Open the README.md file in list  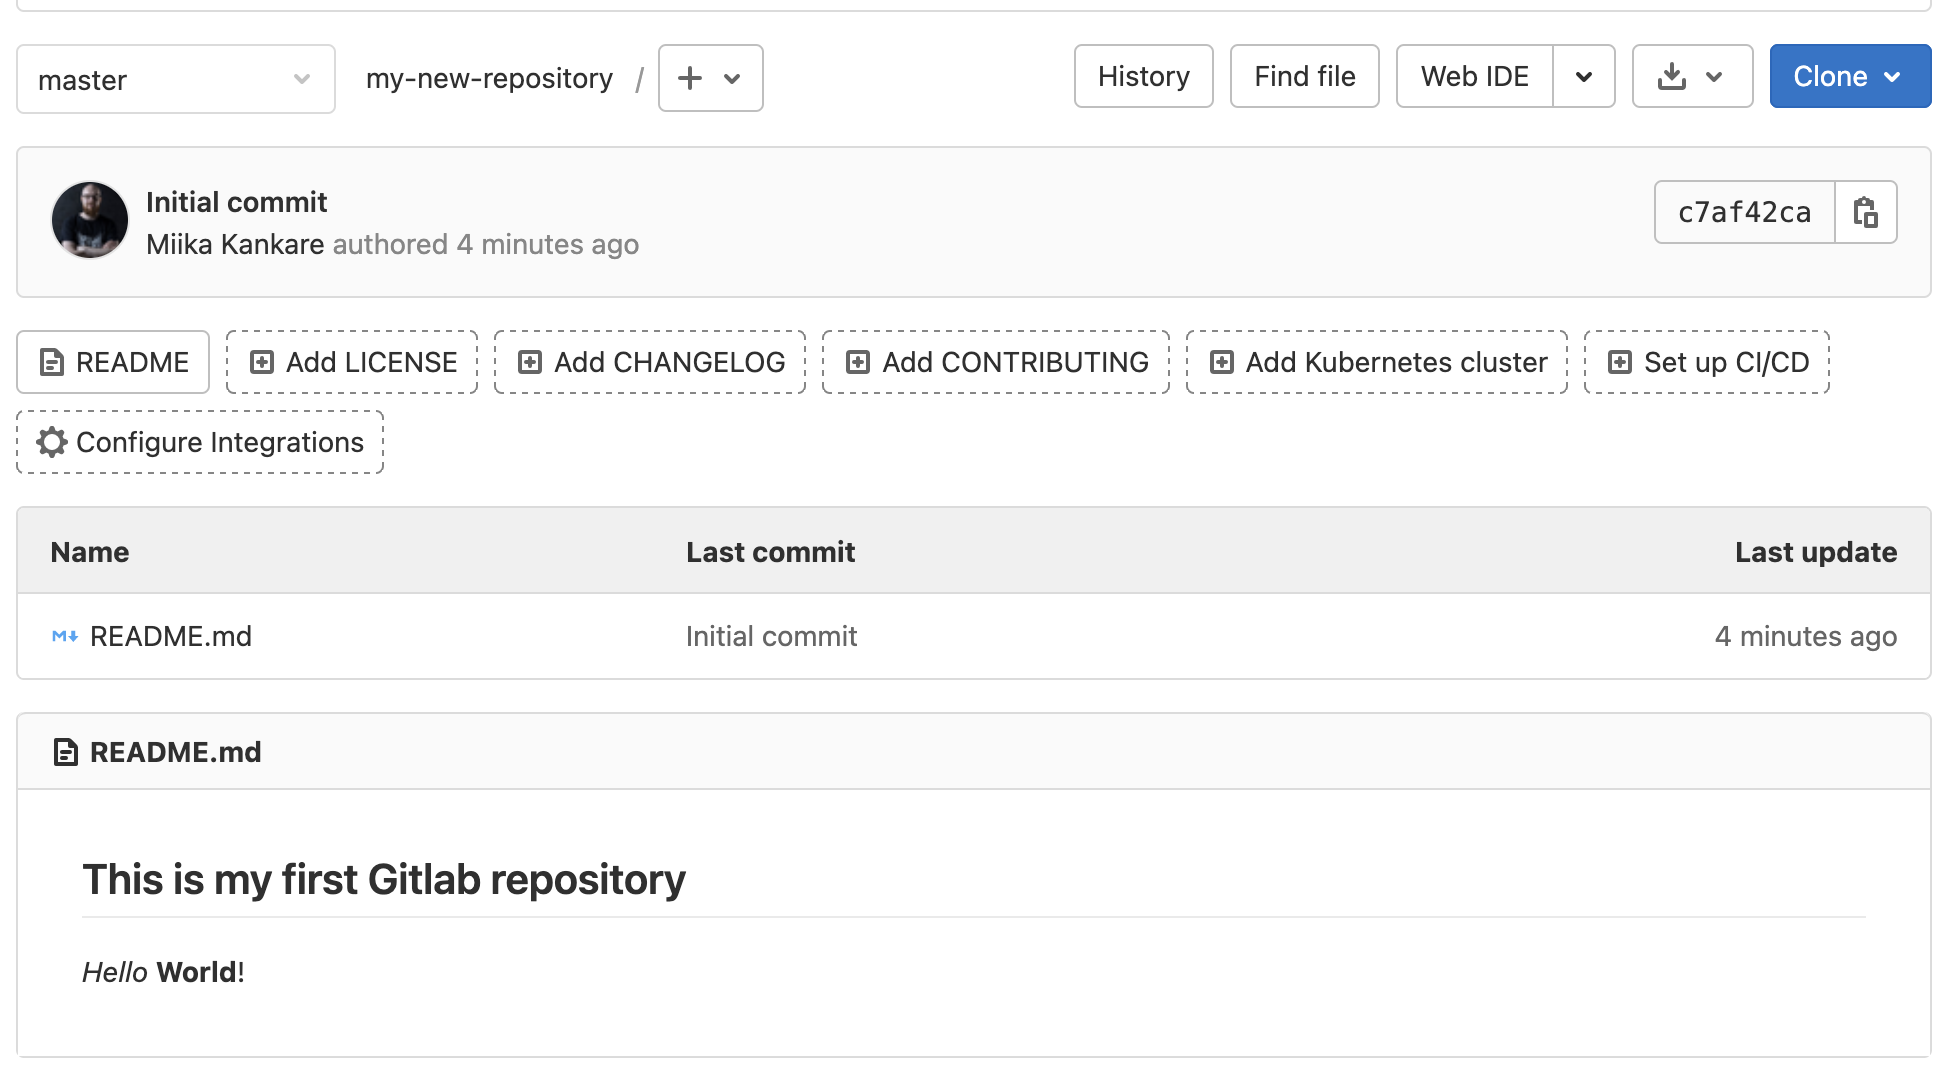click(171, 636)
